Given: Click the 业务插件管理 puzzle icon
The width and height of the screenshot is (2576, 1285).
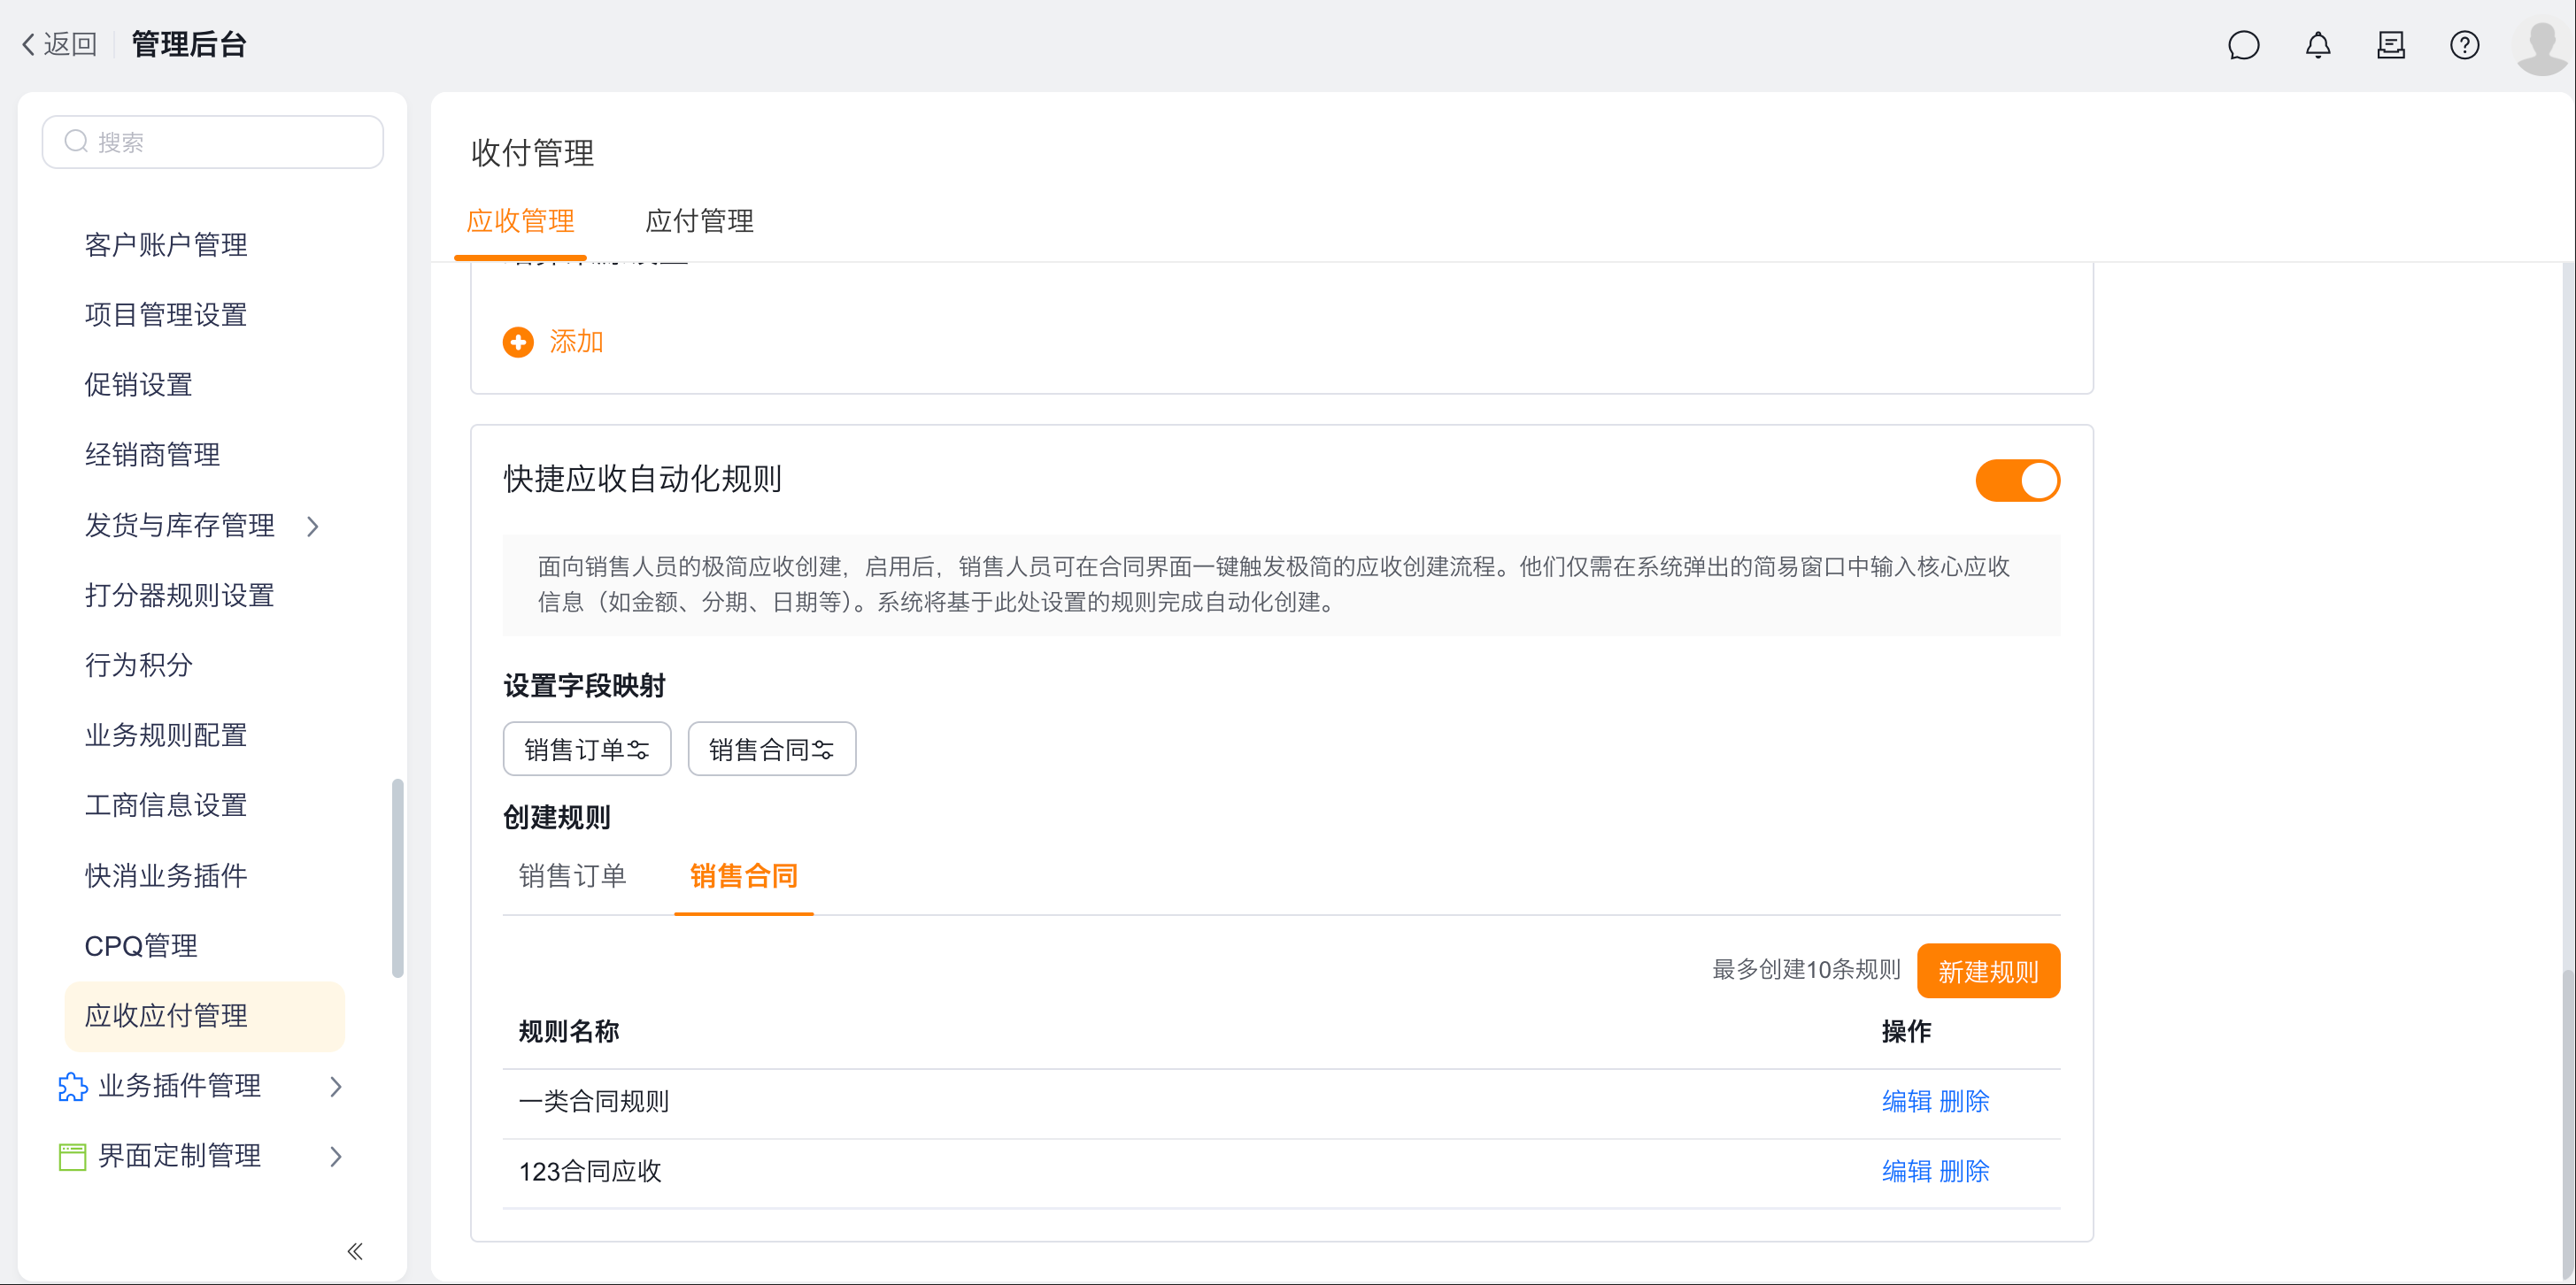Looking at the screenshot, I should point(72,1086).
